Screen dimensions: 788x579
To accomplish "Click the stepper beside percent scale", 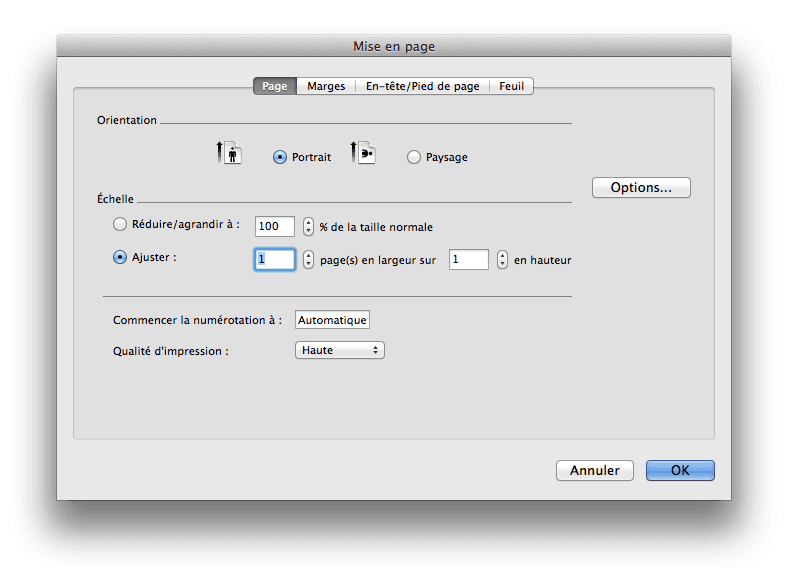I will coord(308,226).
